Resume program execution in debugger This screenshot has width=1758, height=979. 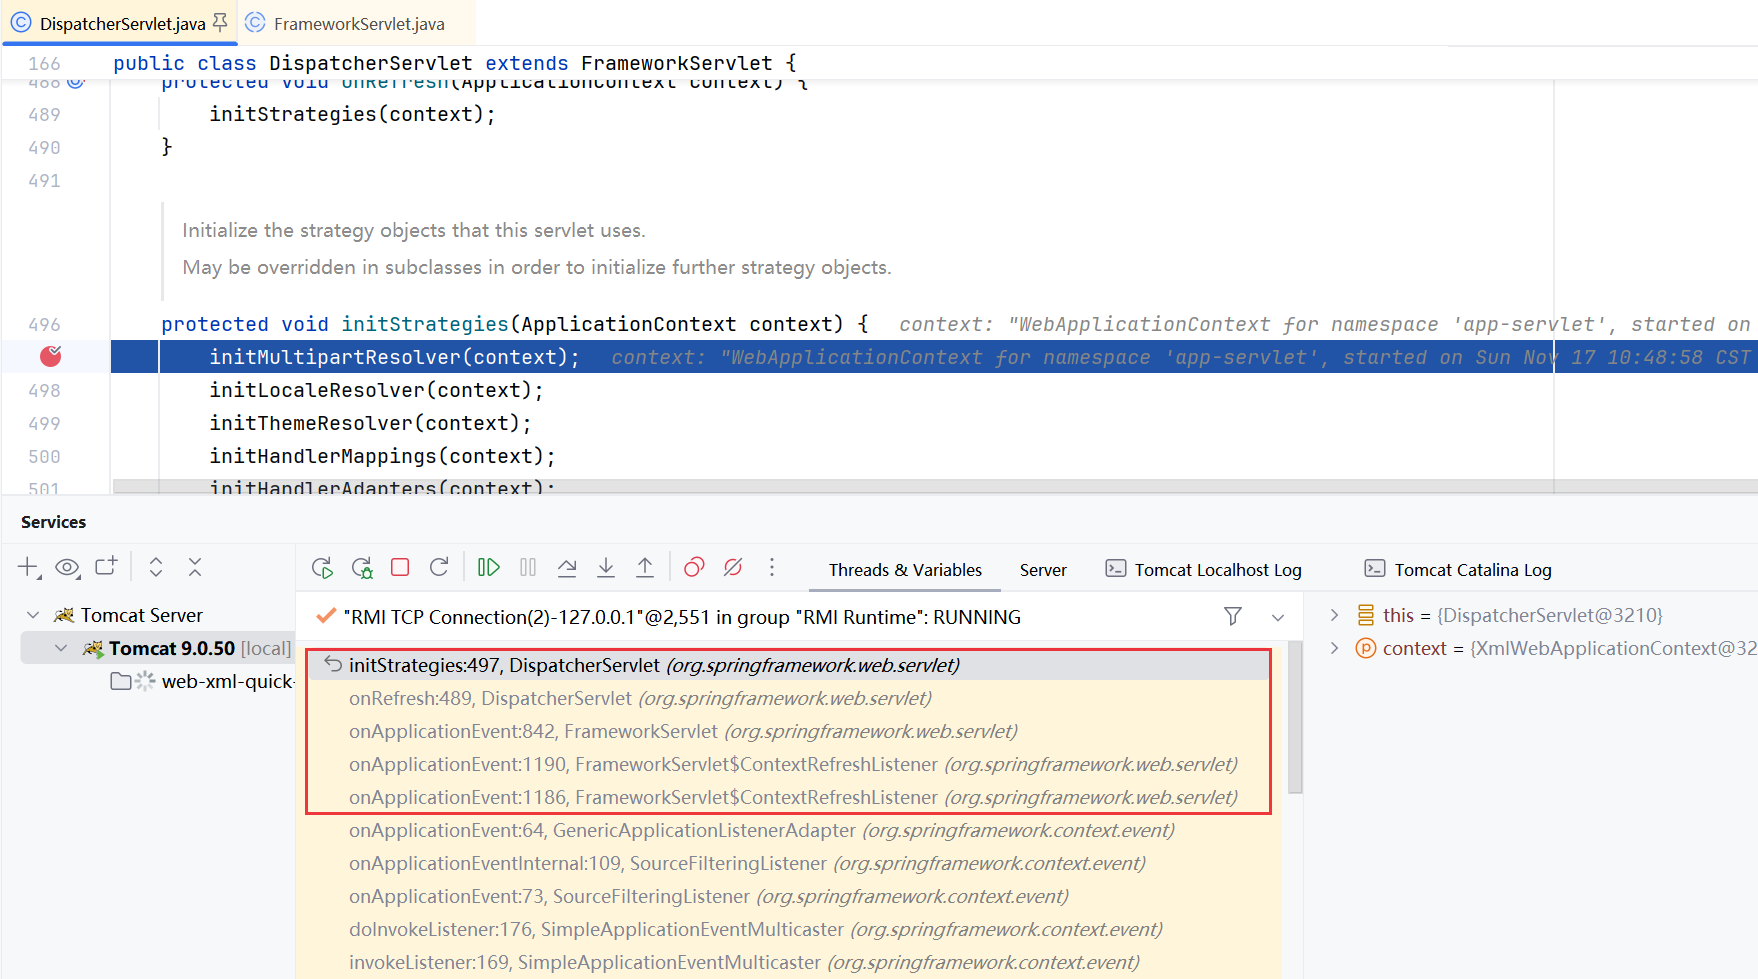click(x=489, y=568)
